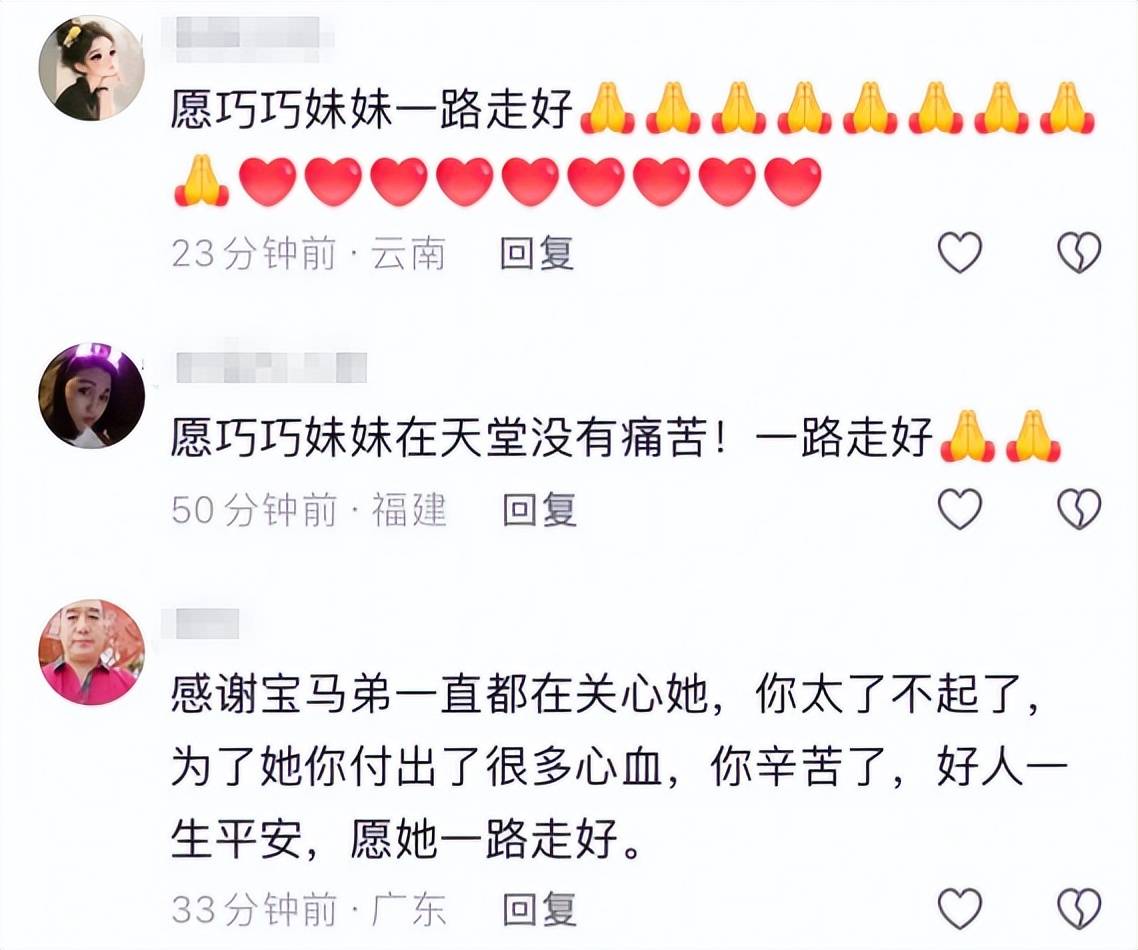Like the Fujian comment with heart icon

tap(959, 507)
